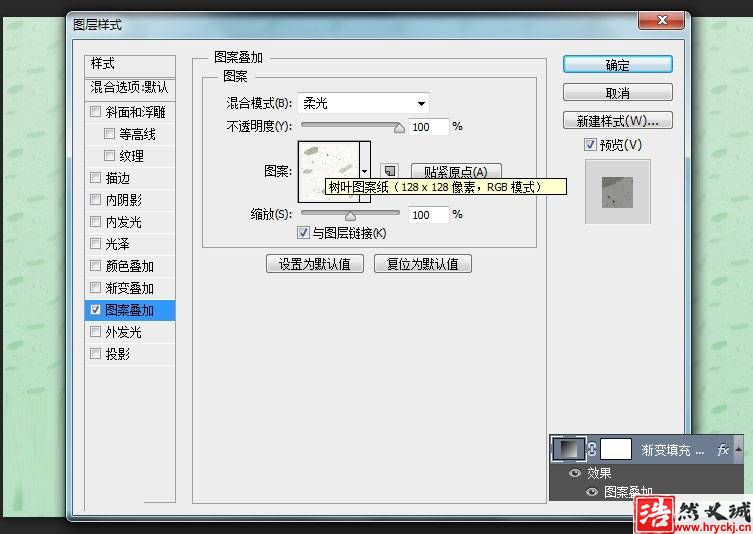Select the white layer mask thumbnail
Screen dimensions: 753x534
point(616,449)
